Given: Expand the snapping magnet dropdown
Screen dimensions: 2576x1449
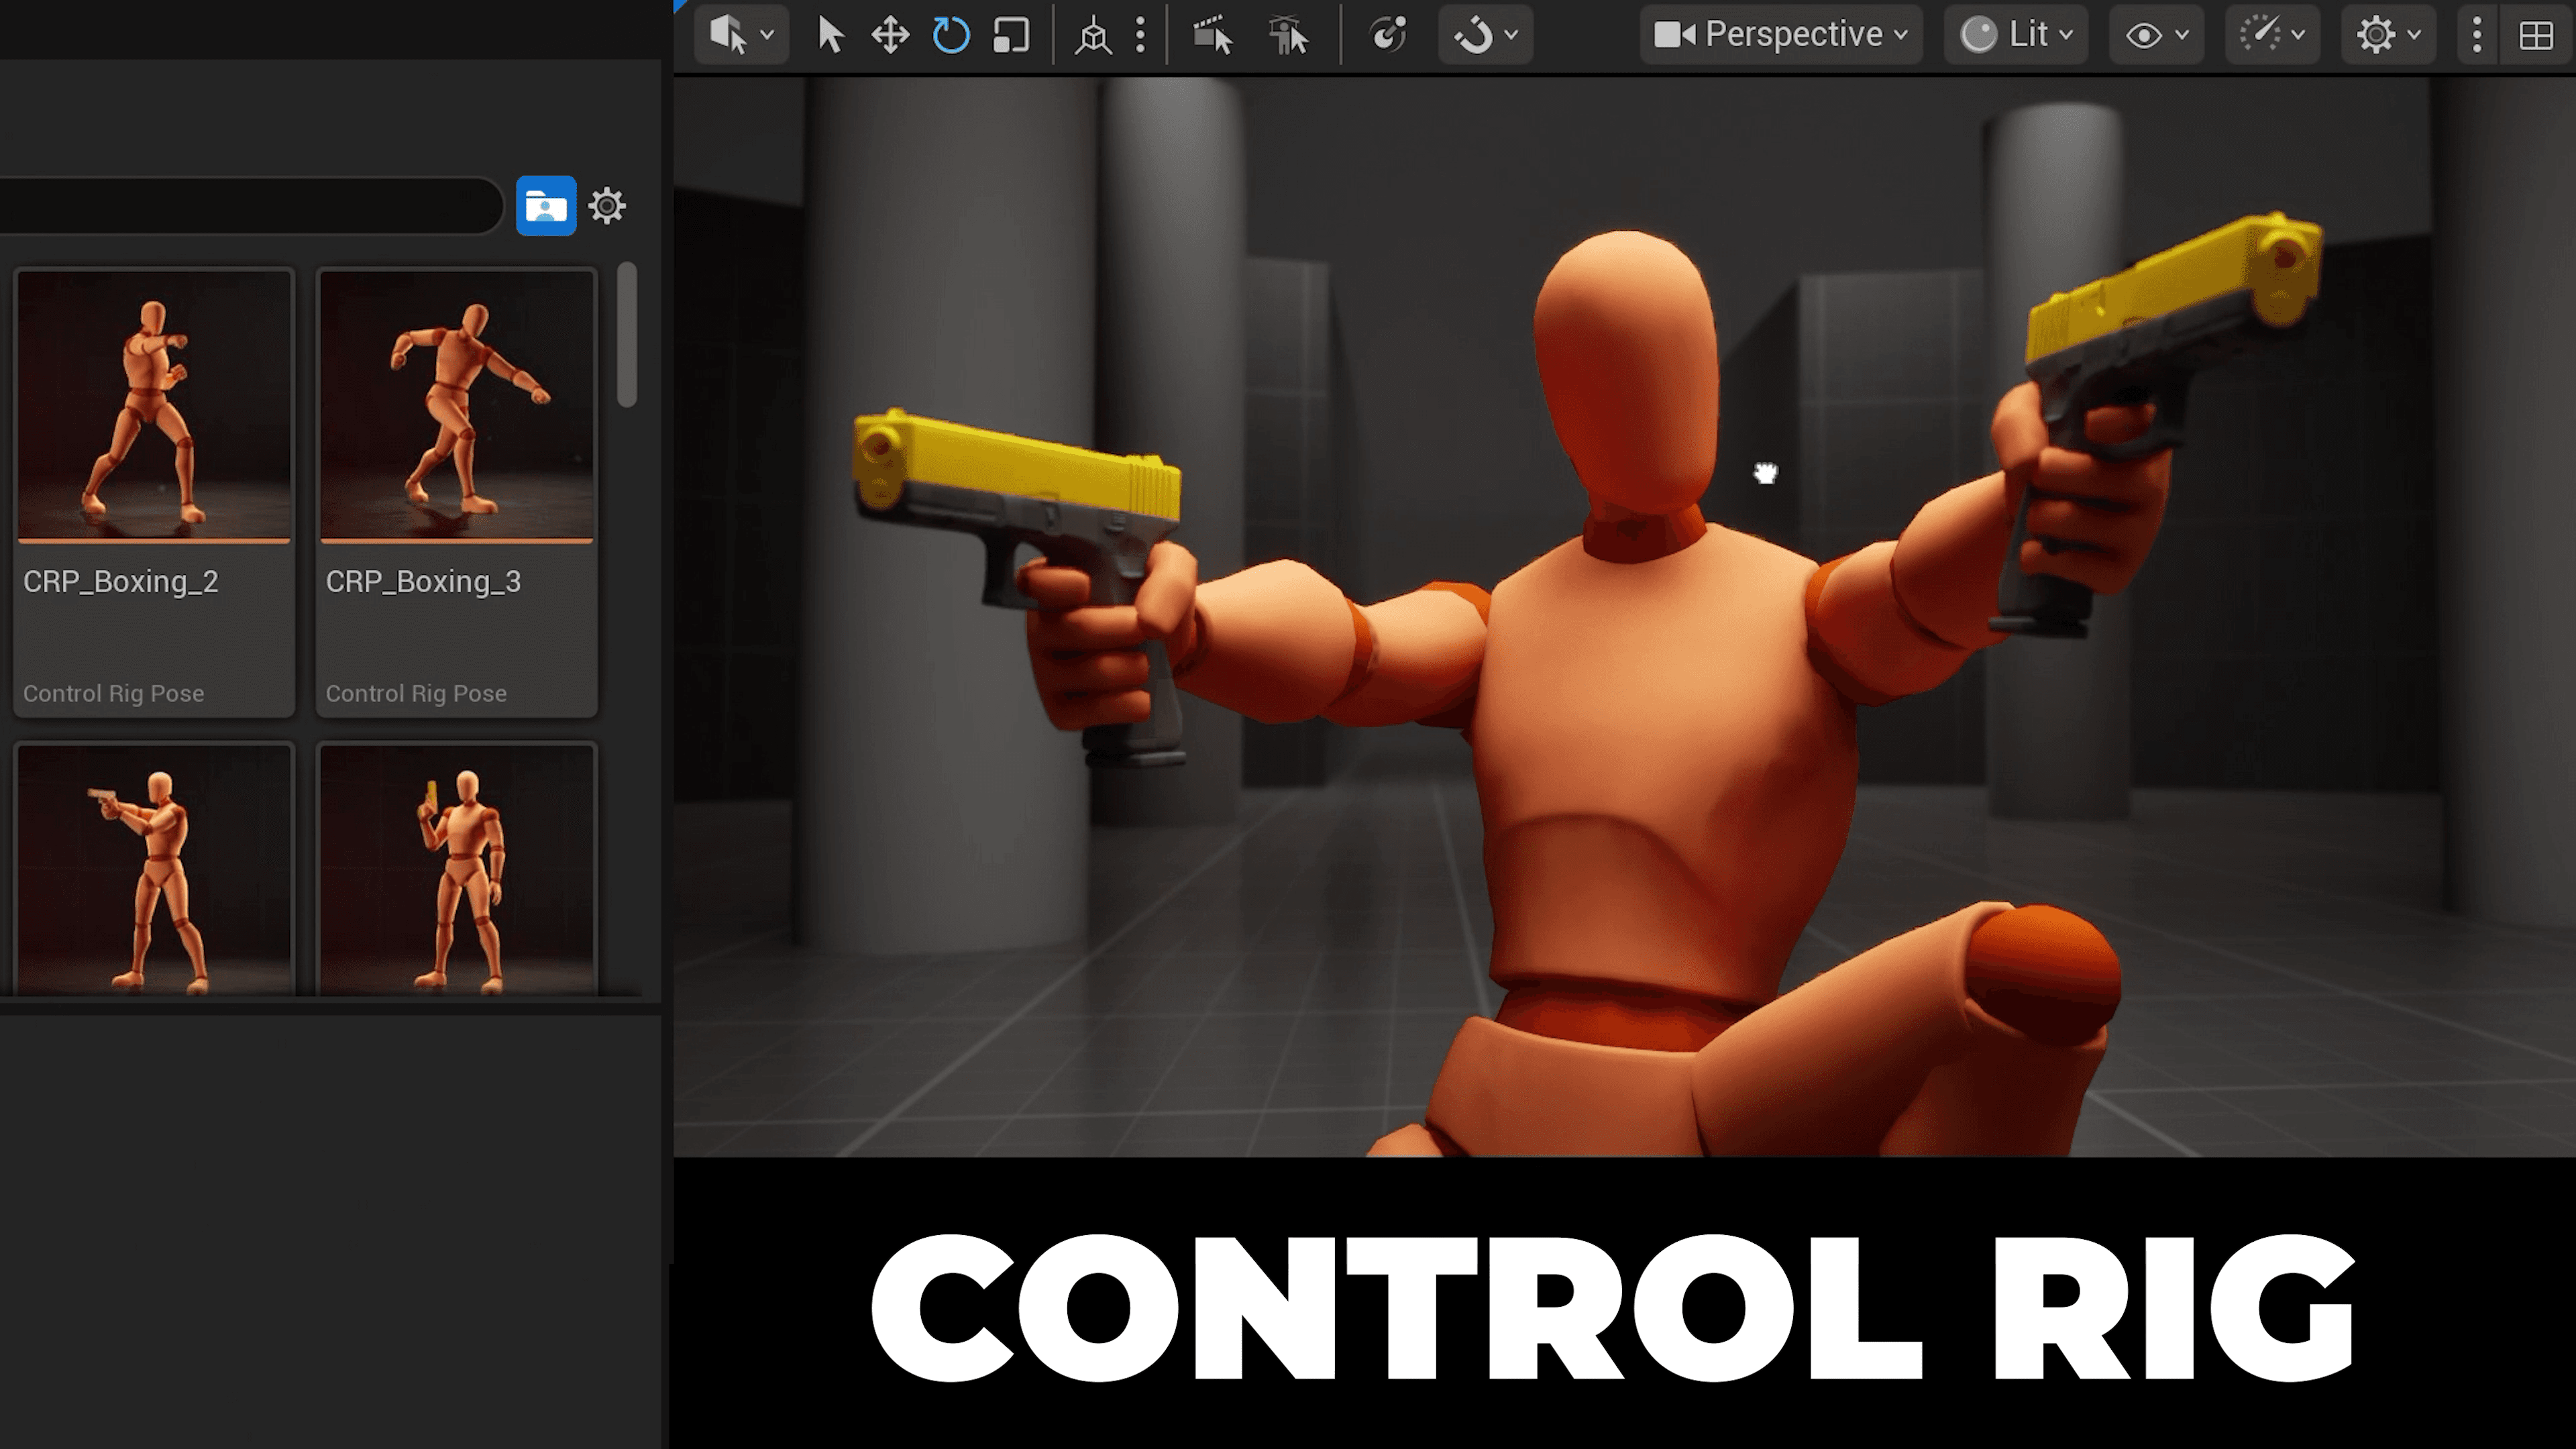Looking at the screenshot, I should 1485,35.
